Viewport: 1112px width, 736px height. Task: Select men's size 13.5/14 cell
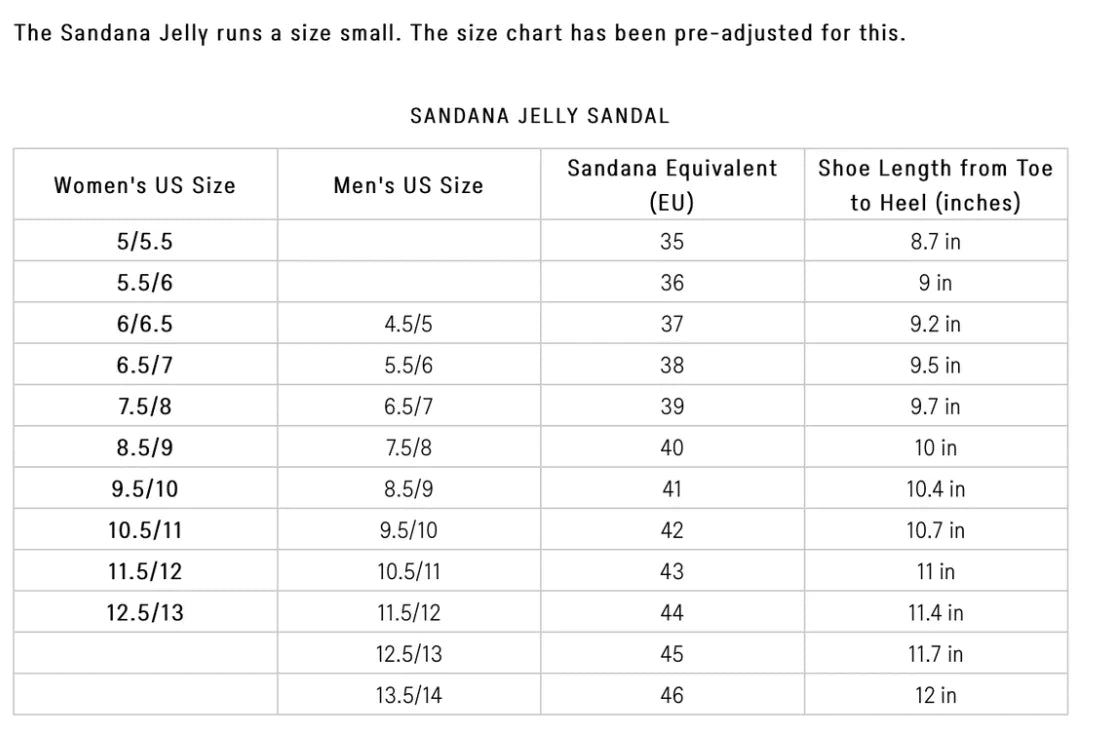coord(408,695)
